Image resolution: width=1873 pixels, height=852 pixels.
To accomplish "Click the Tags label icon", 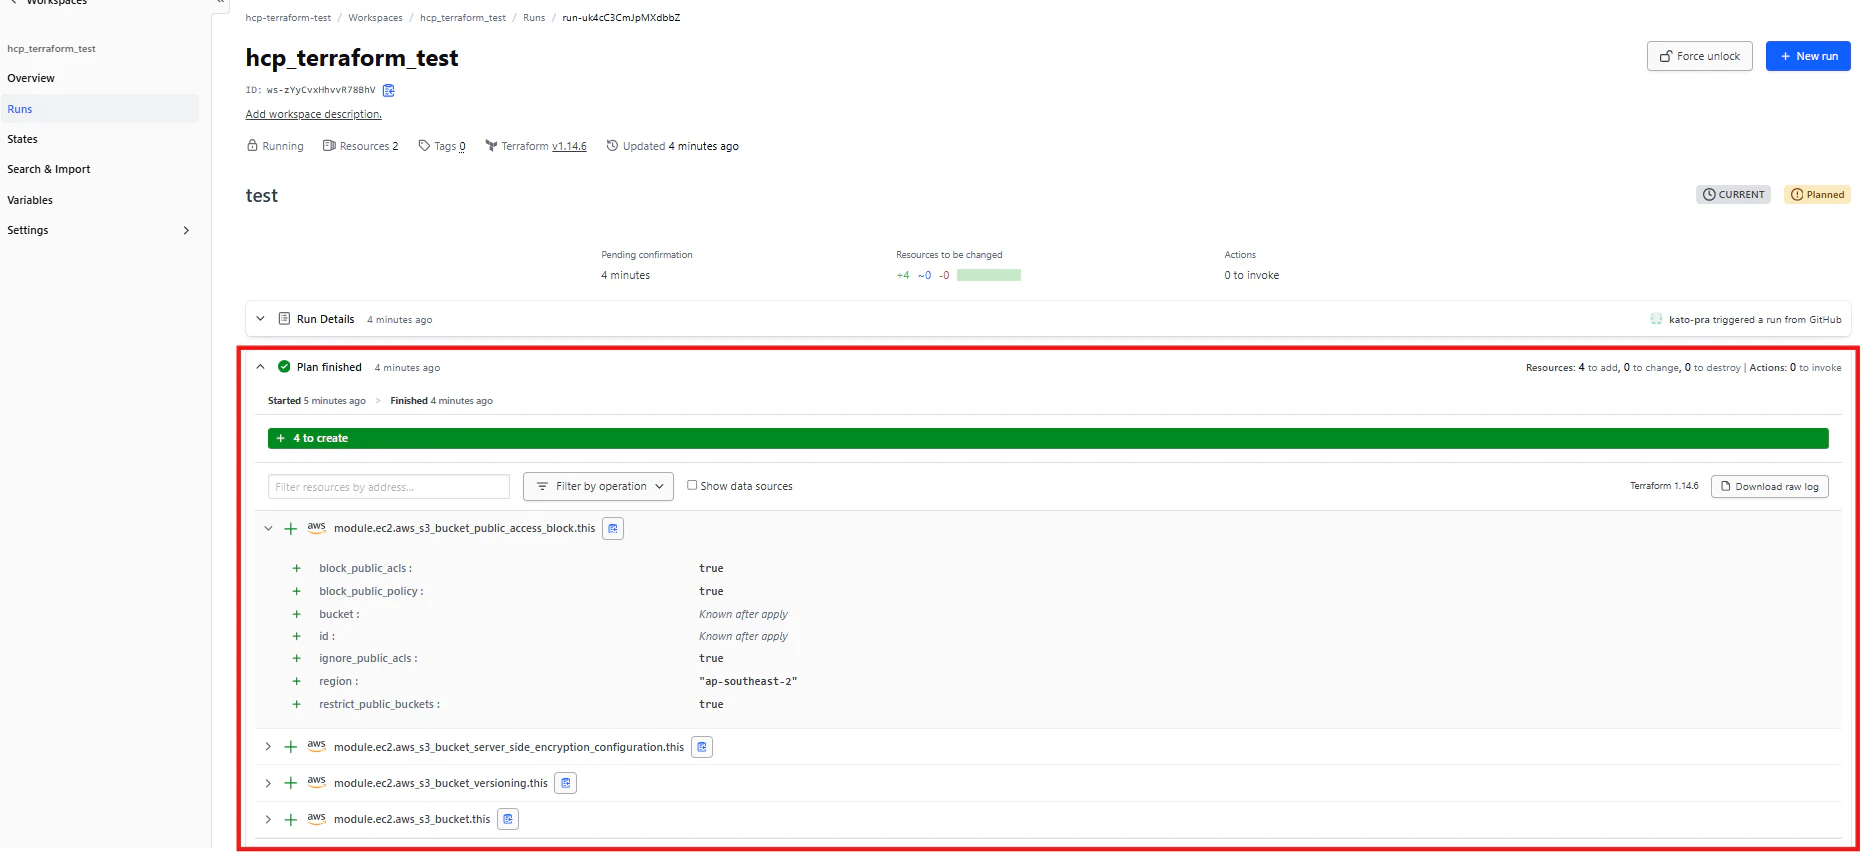I will pyautogui.click(x=424, y=146).
